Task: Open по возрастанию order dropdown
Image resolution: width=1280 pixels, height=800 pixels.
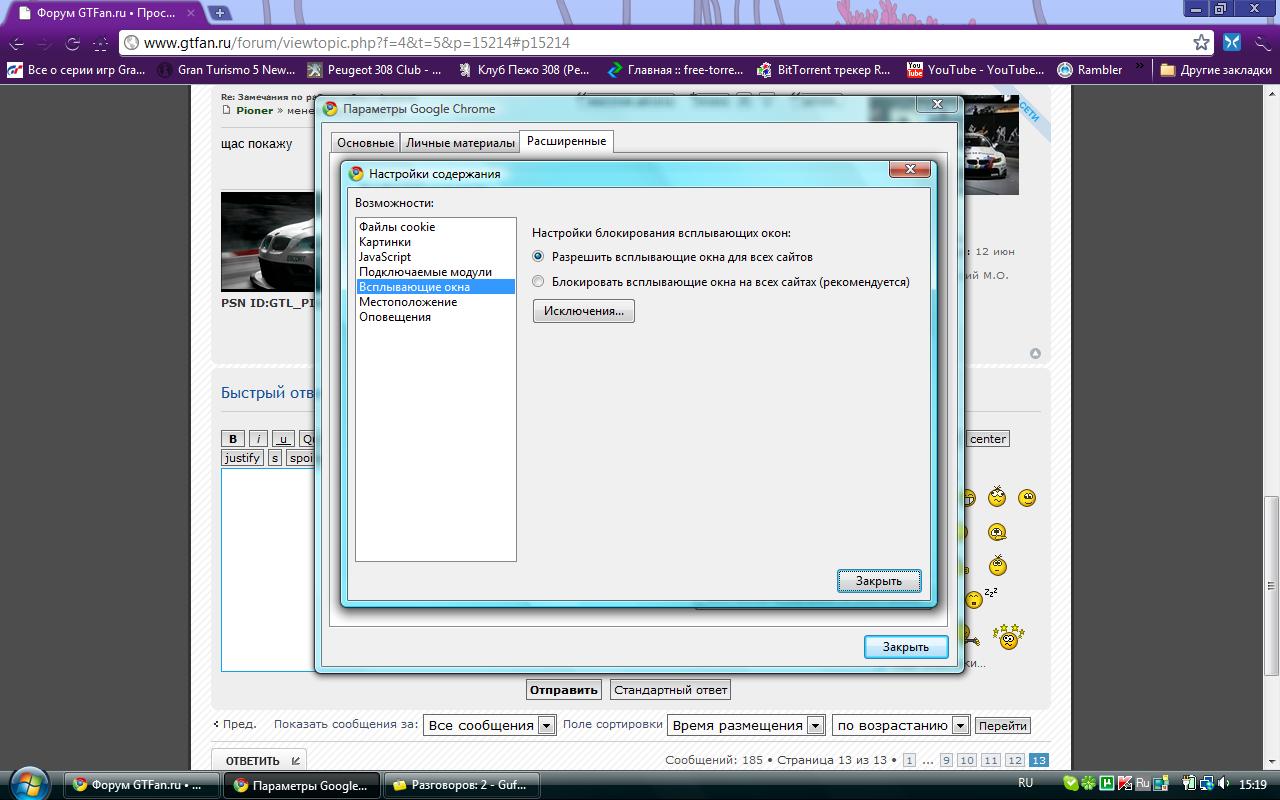Action: pos(901,725)
